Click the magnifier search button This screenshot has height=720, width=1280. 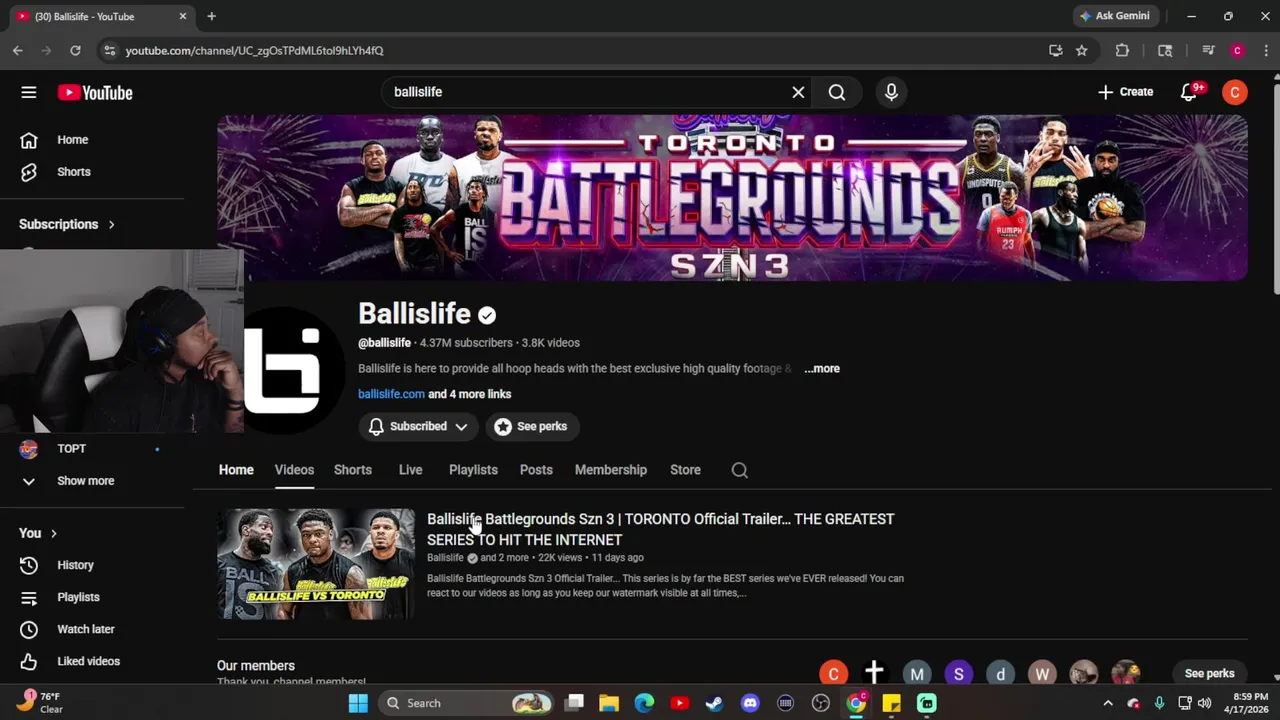tap(837, 92)
